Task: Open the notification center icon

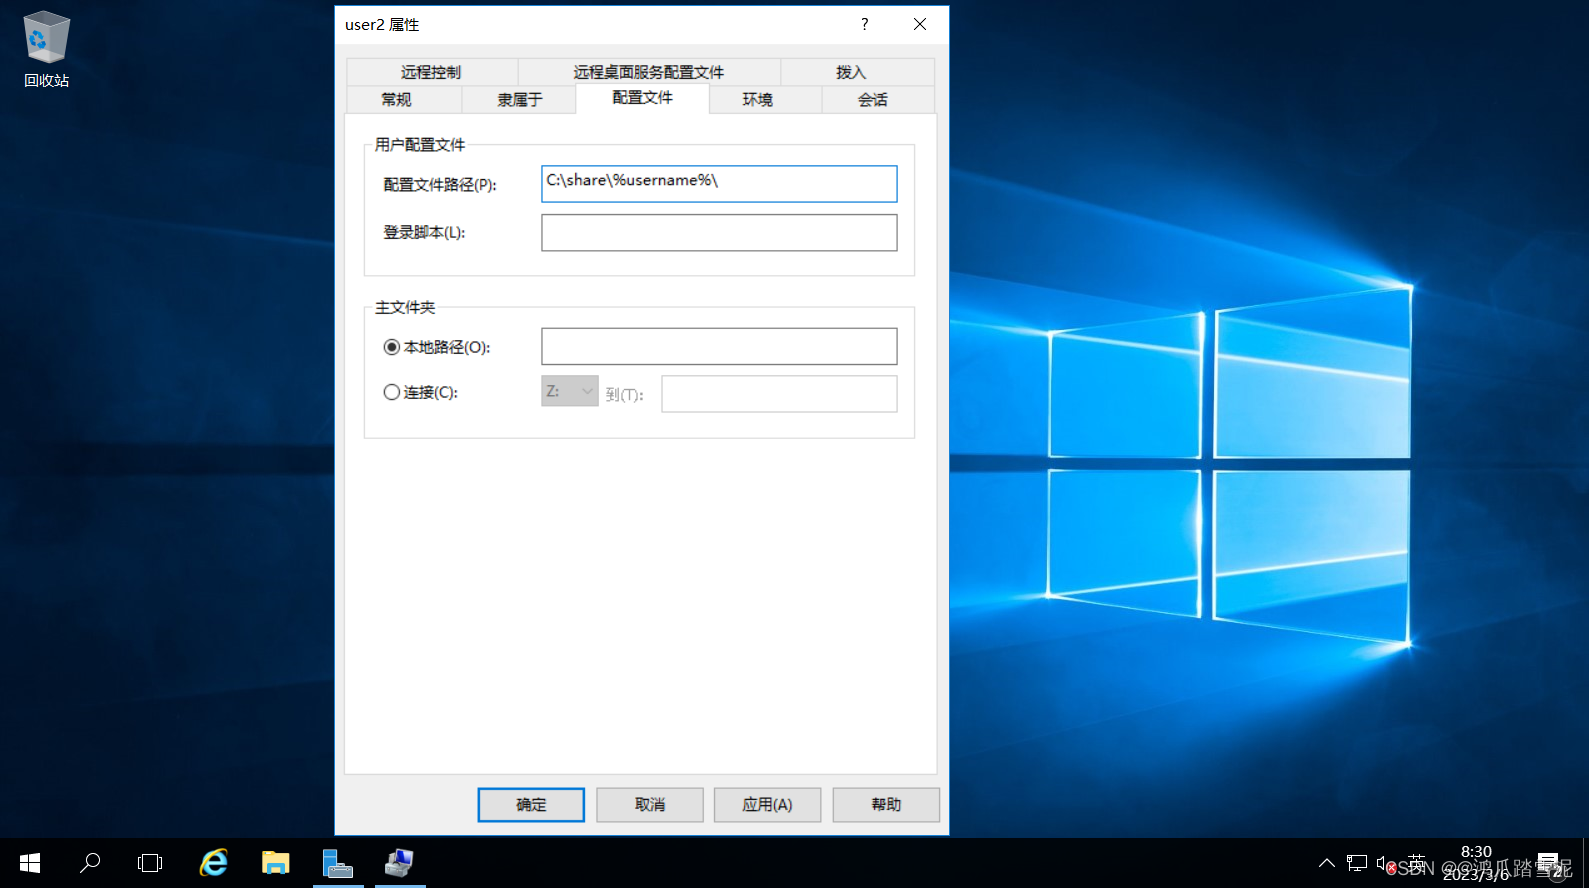Action: pos(1549,863)
